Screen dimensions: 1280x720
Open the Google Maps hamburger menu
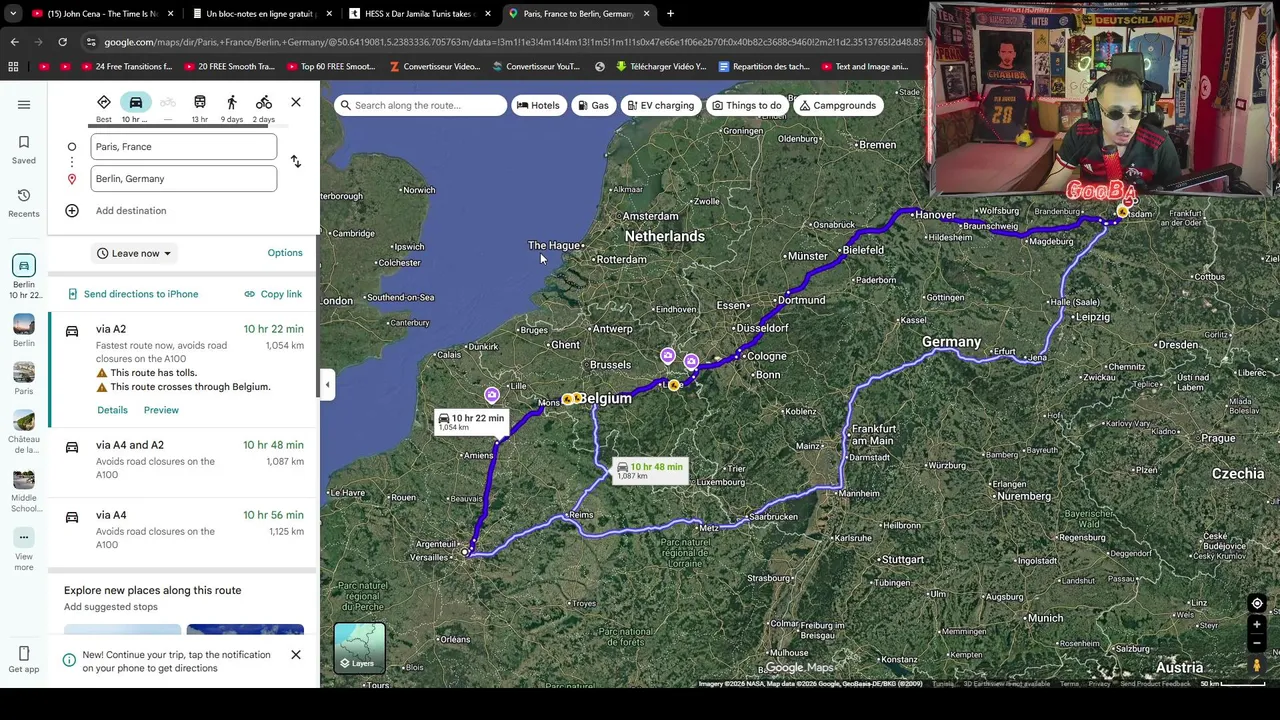[x=24, y=104]
